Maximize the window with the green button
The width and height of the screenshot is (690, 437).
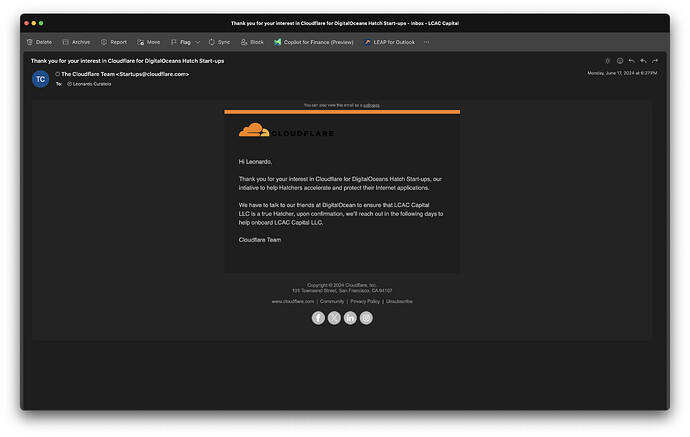click(41, 23)
